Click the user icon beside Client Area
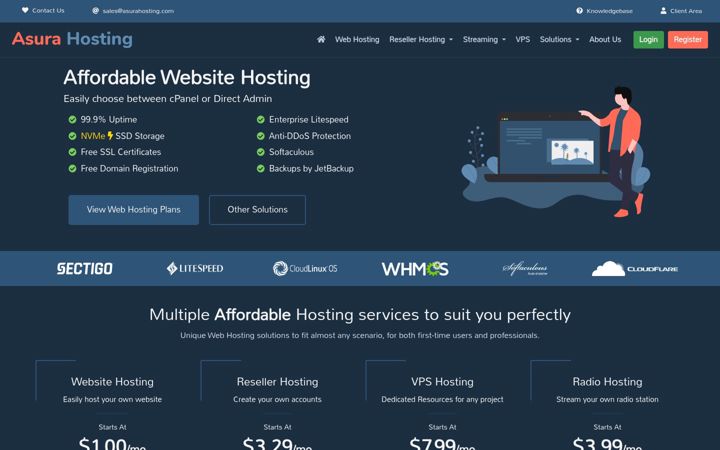The height and width of the screenshot is (450, 720). pyautogui.click(x=663, y=11)
